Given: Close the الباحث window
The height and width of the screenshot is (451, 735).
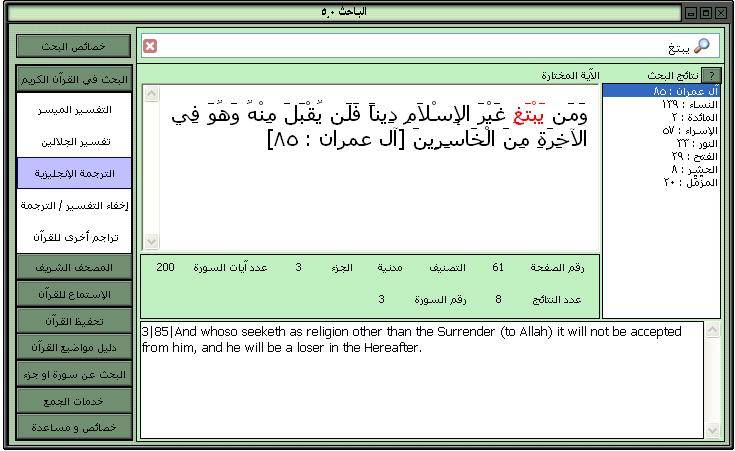Looking at the screenshot, I should [x=721, y=13].
